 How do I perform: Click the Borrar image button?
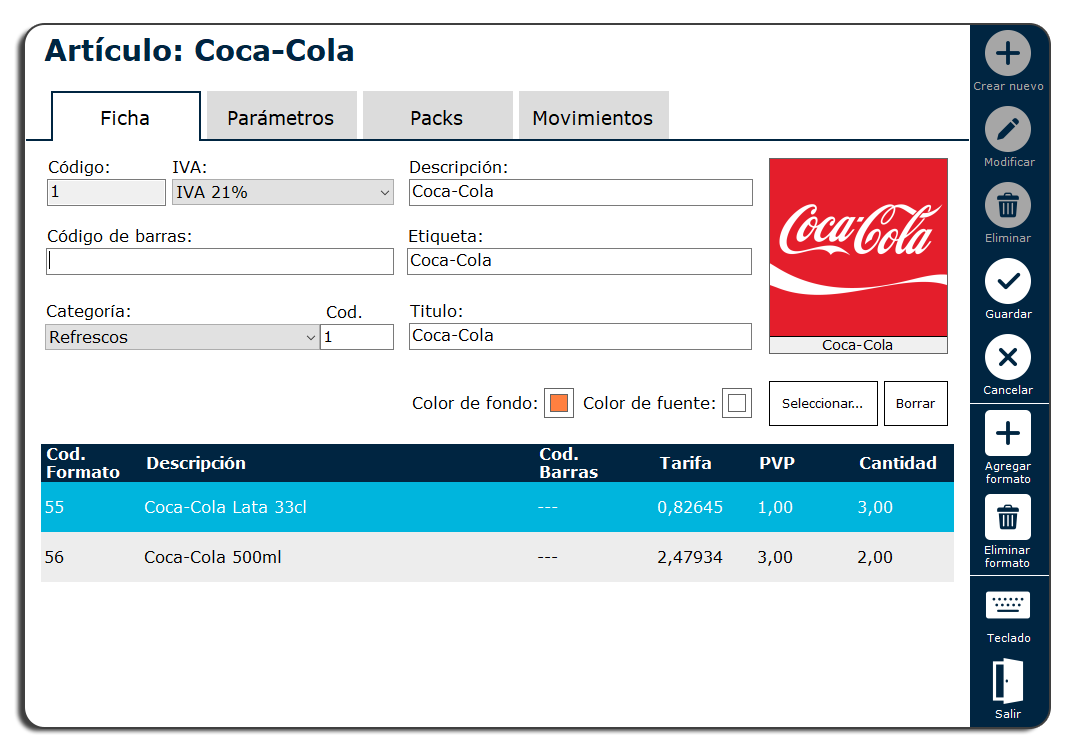(915, 403)
